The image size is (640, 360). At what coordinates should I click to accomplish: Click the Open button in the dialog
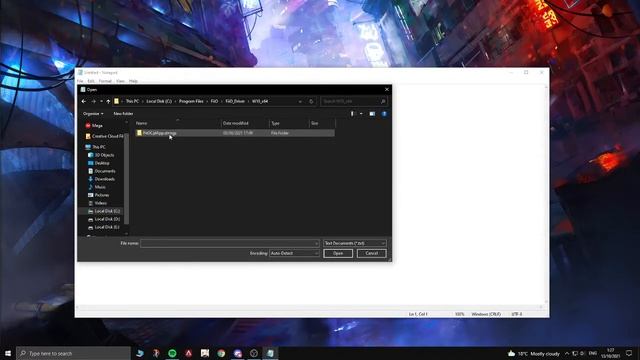click(x=338, y=253)
